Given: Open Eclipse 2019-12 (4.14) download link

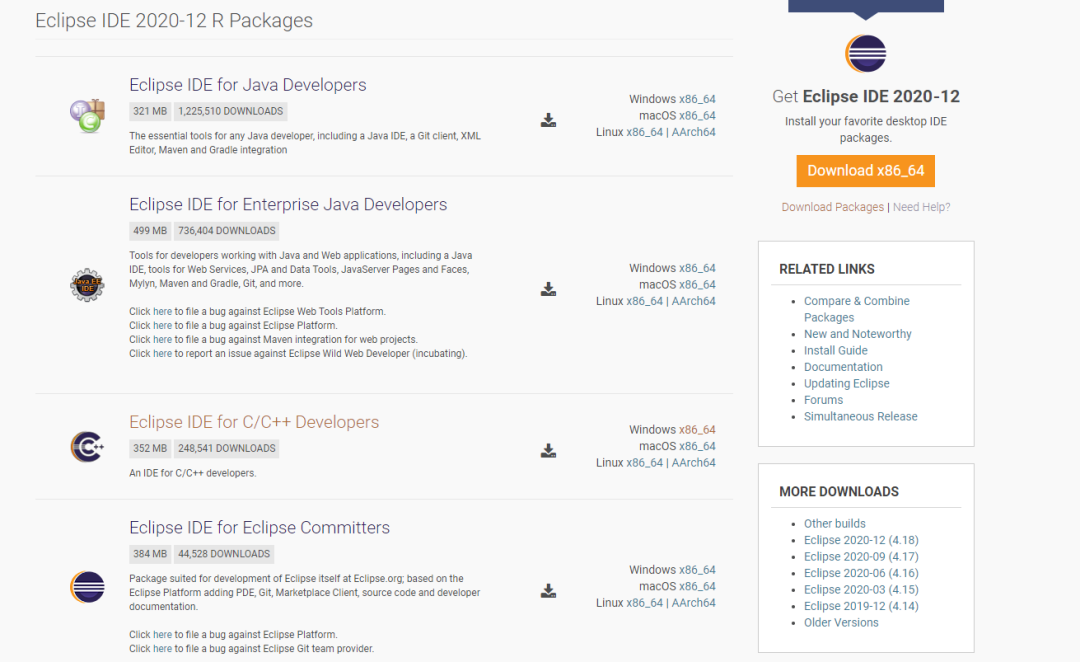Looking at the screenshot, I should (x=861, y=606).
